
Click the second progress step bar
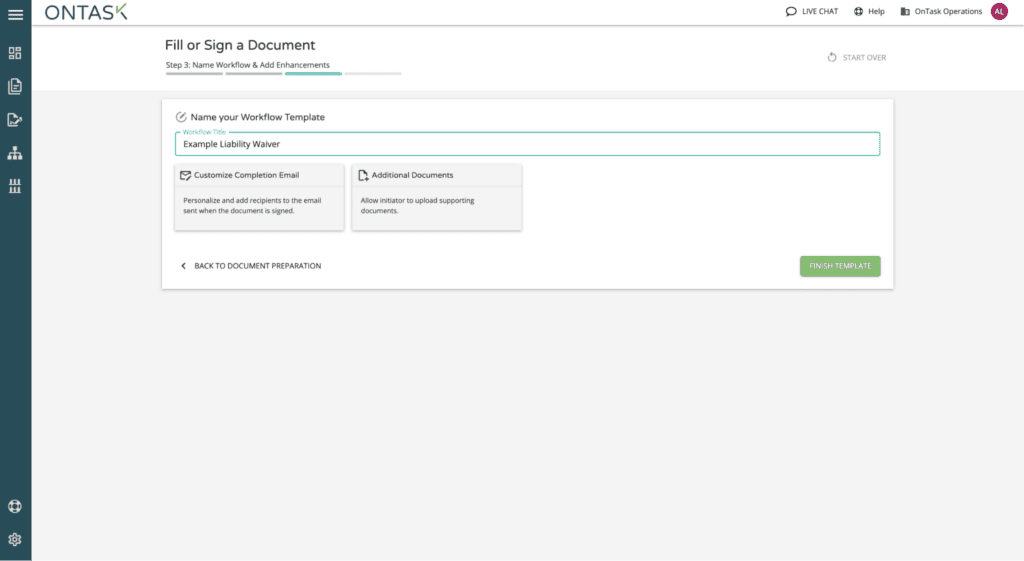click(254, 74)
